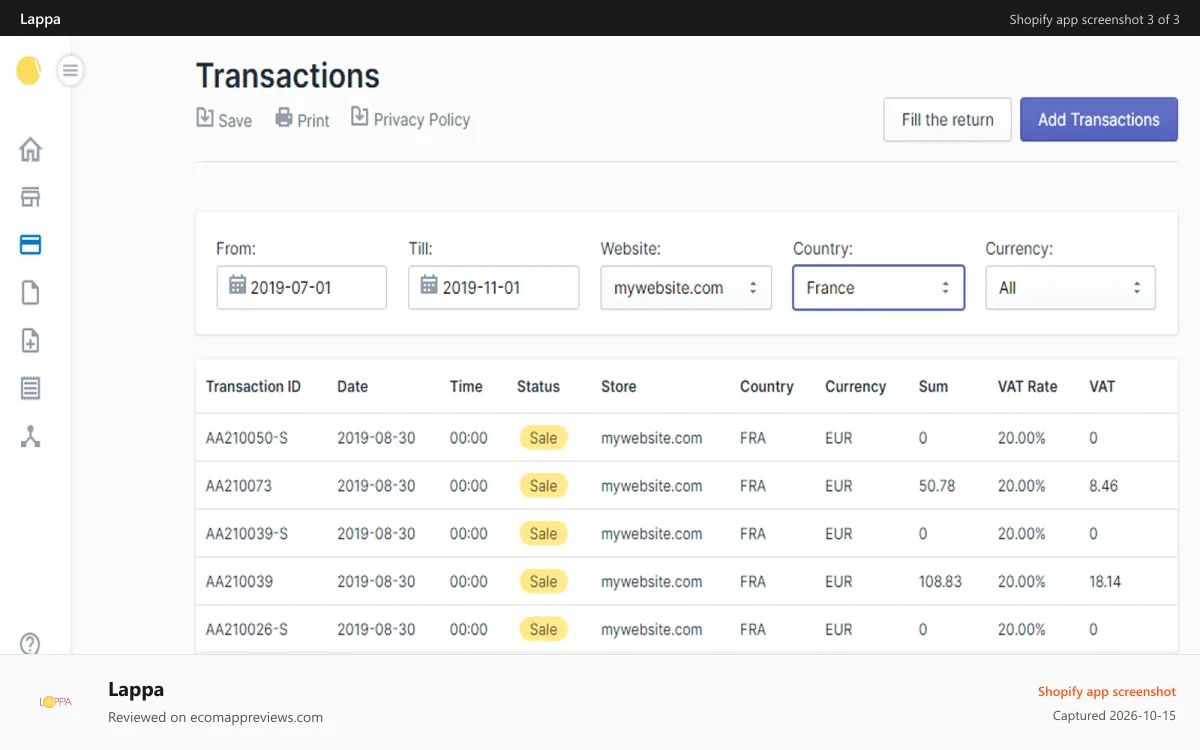
Task: Click the Date column header
Action: [x=353, y=386]
